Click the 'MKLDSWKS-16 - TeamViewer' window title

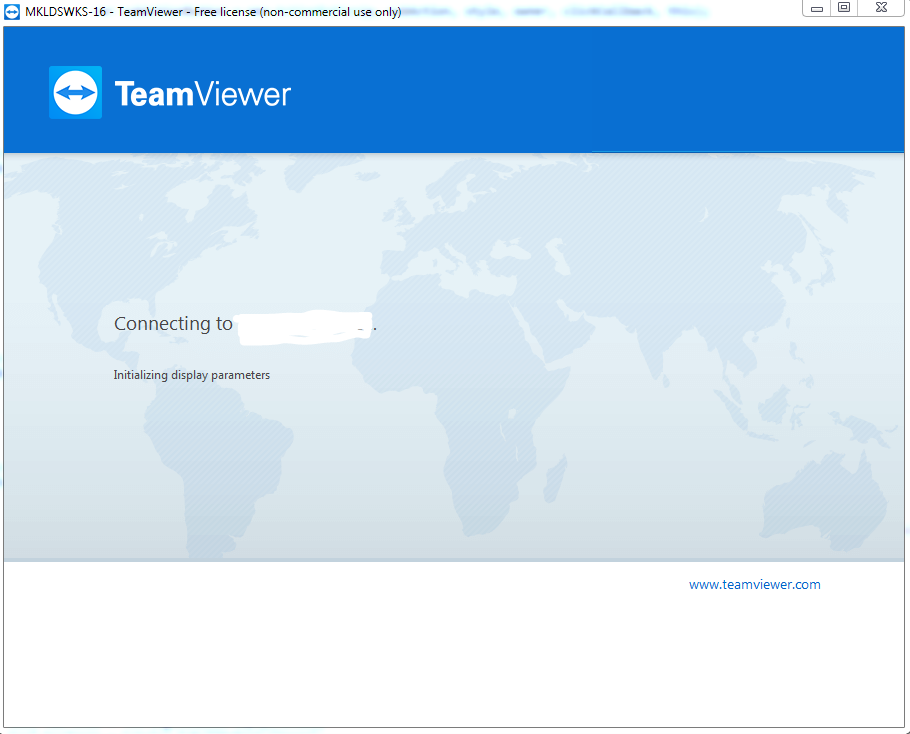pos(213,12)
